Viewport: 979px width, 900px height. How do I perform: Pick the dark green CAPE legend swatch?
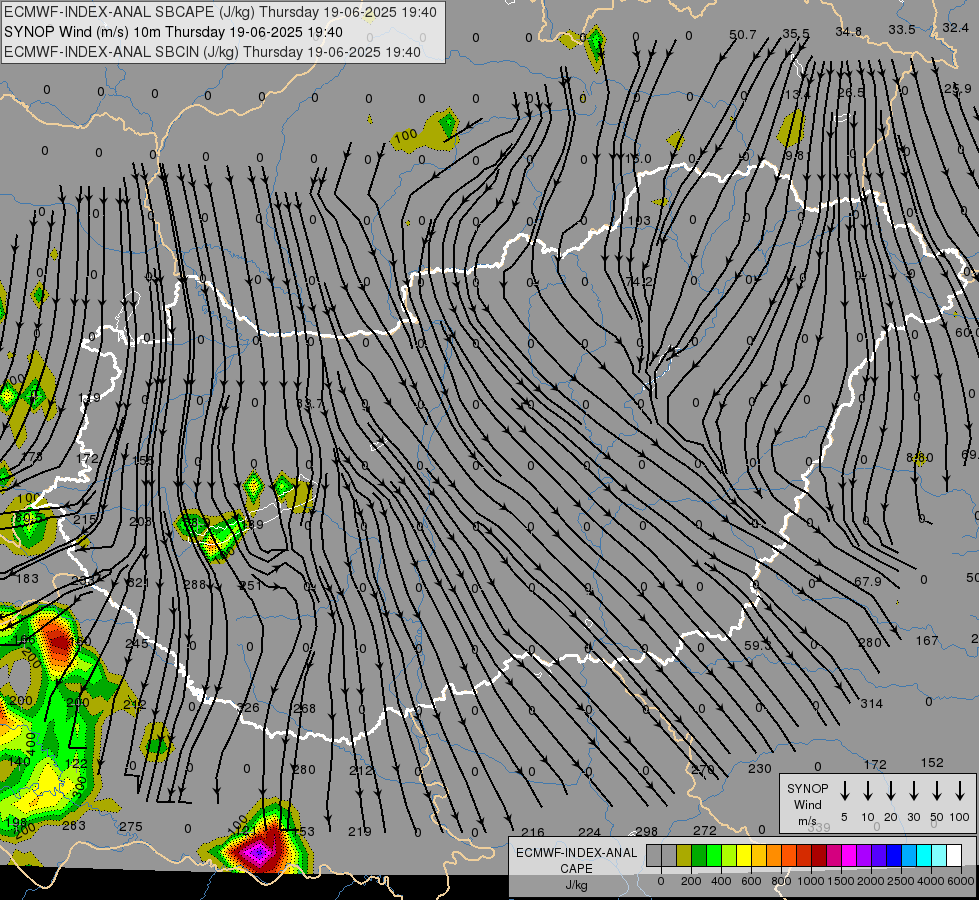699,856
